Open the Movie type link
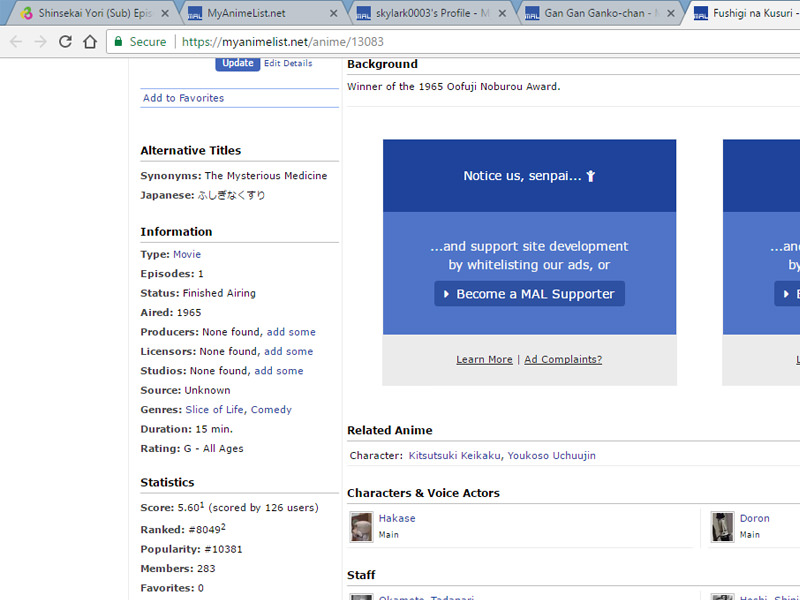800x600 pixels. pyautogui.click(x=187, y=254)
